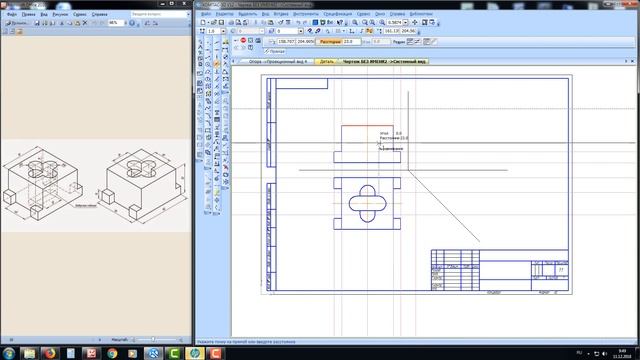Image resolution: width=640 pixels, height=360 pixels.
Task: Open Google Chrome from taskbar
Action: [x=112, y=353]
